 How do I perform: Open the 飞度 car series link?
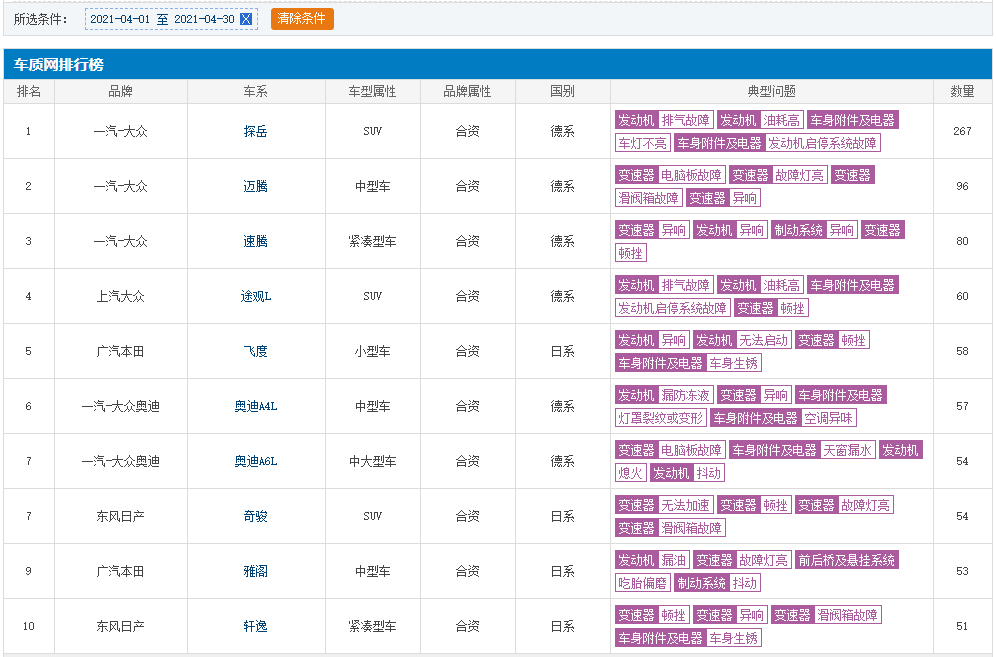click(255, 351)
